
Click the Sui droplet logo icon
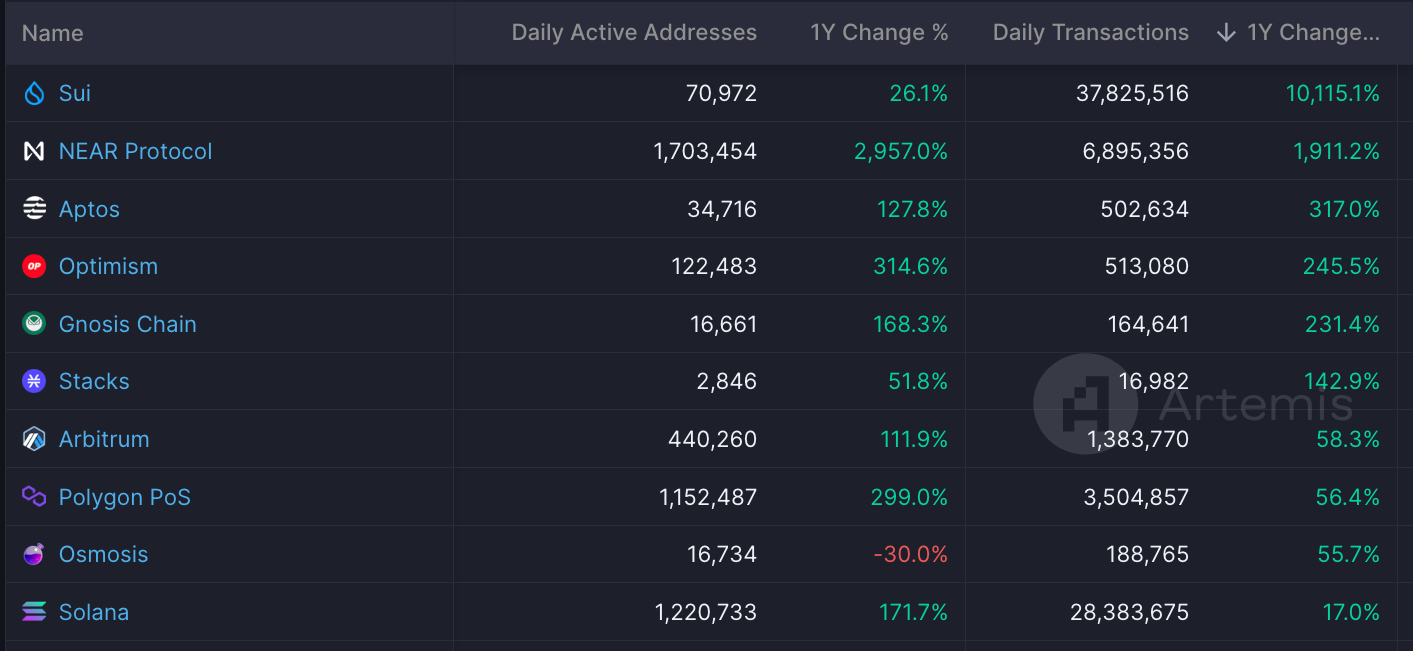tap(34, 93)
